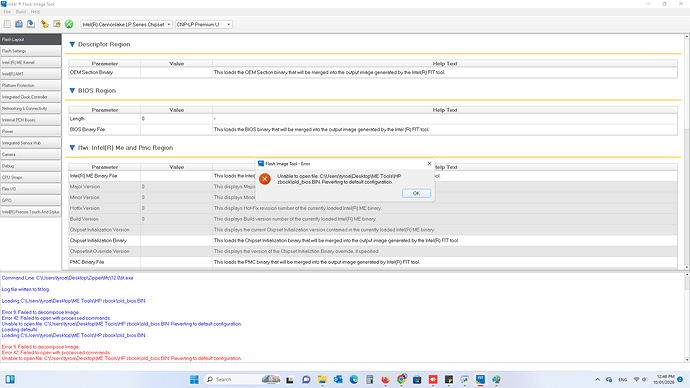Open Microsoft Store from the taskbar
690x388 pixels.
pyautogui.click(x=417, y=379)
